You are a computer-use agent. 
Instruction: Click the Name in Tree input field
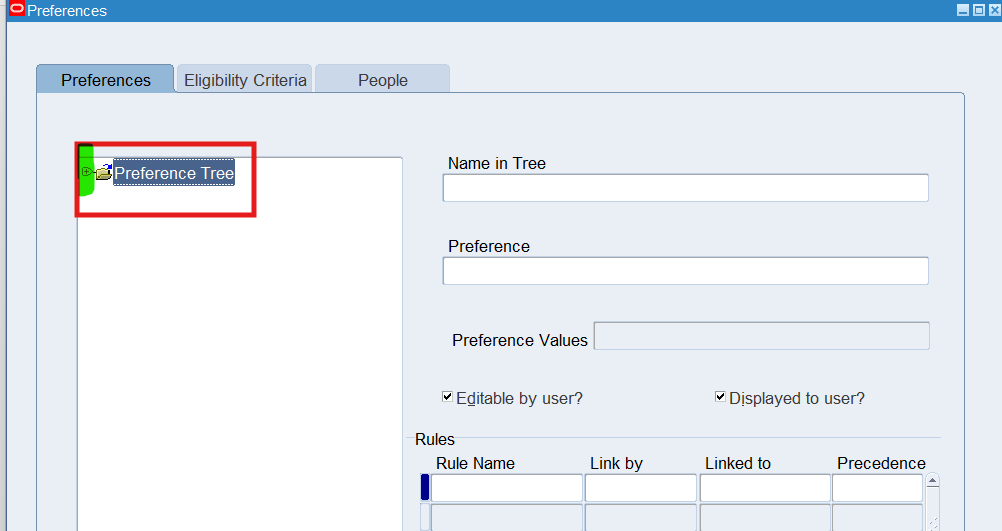[685, 188]
